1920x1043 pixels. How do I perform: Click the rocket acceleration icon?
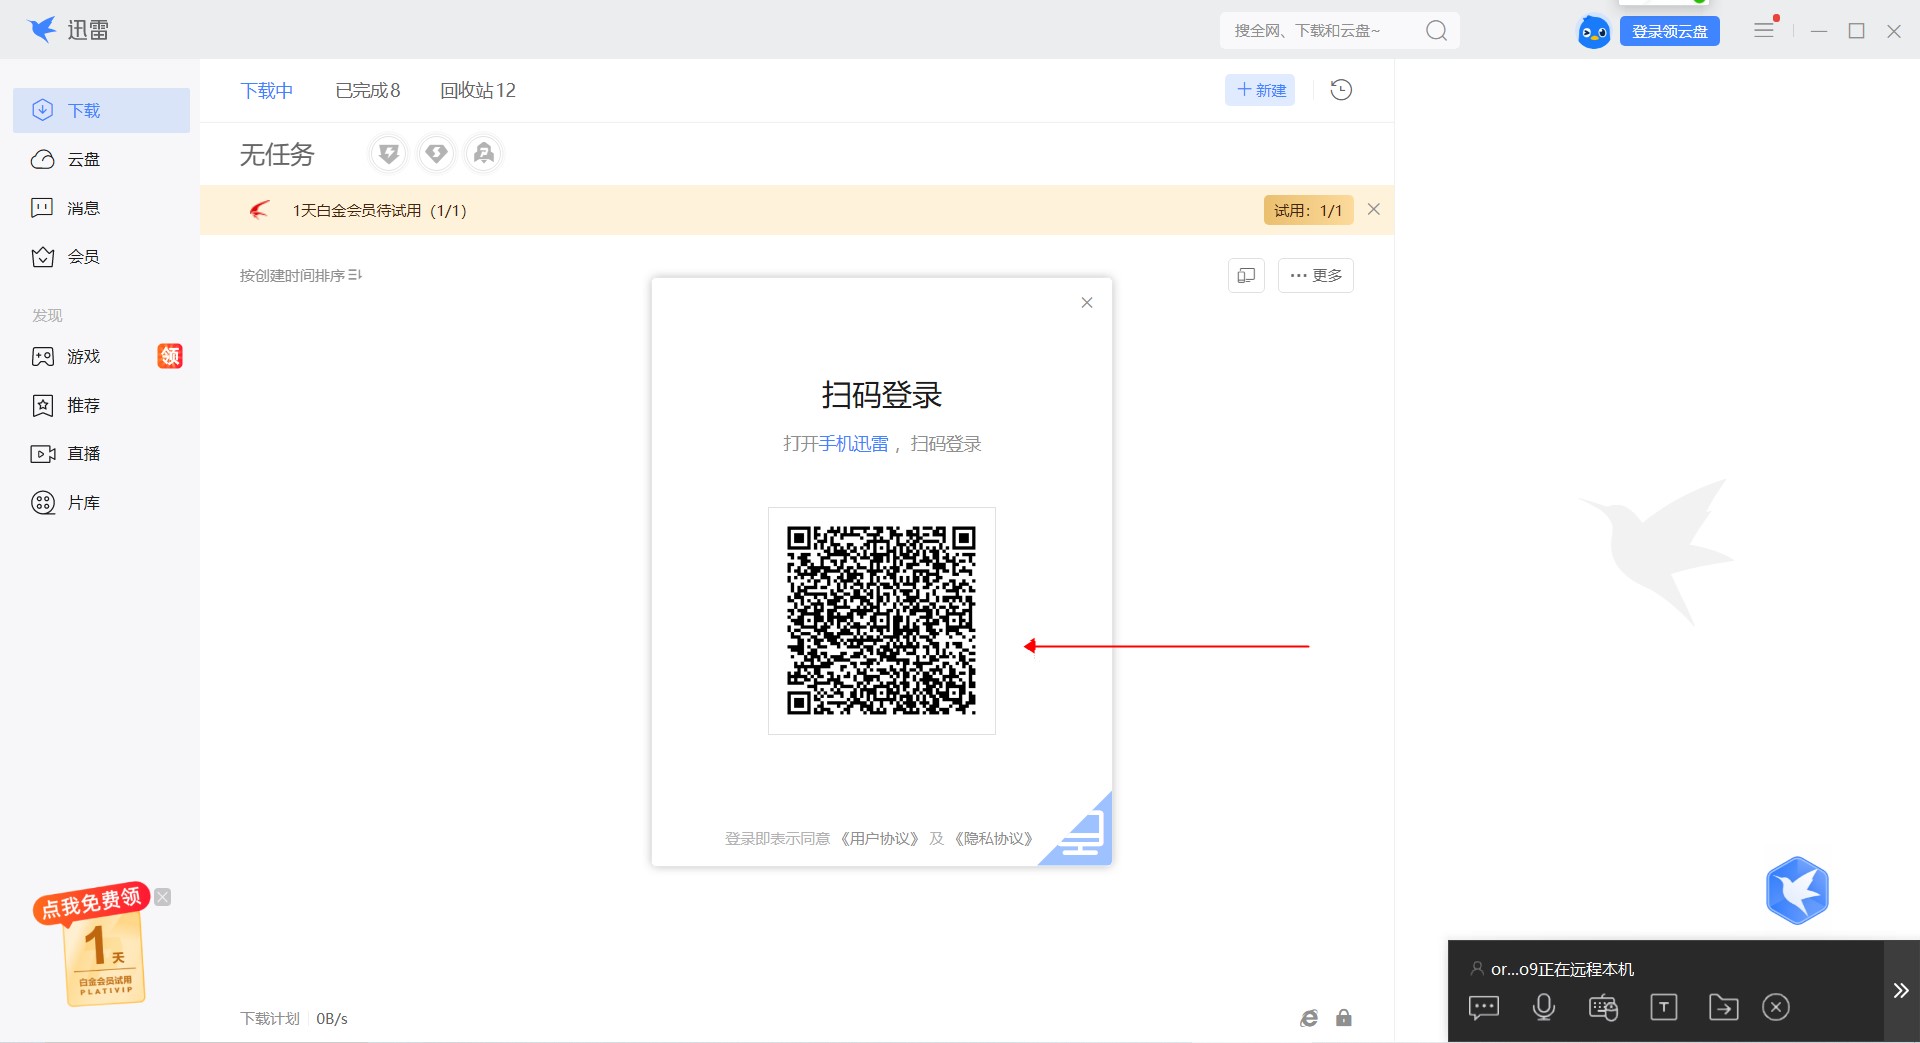[x=484, y=154]
